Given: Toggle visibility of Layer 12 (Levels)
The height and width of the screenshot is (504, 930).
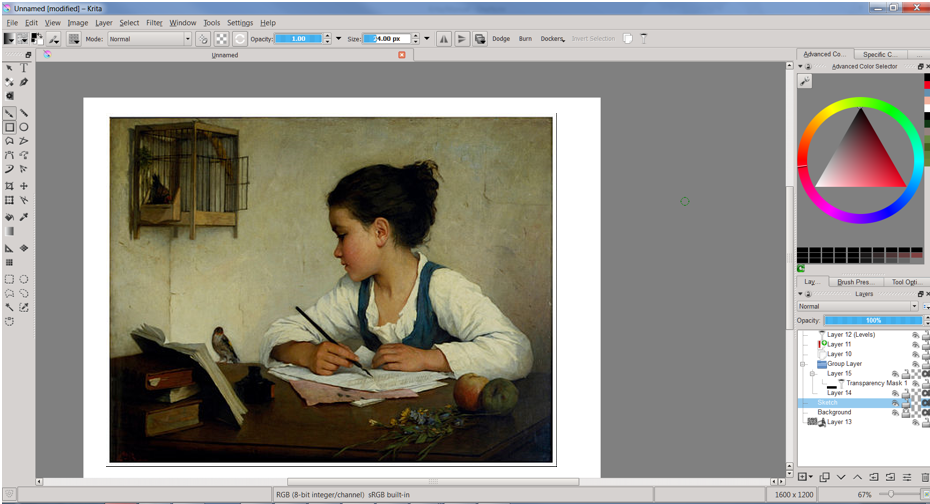Looking at the screenshot, I should click(915, 335).
